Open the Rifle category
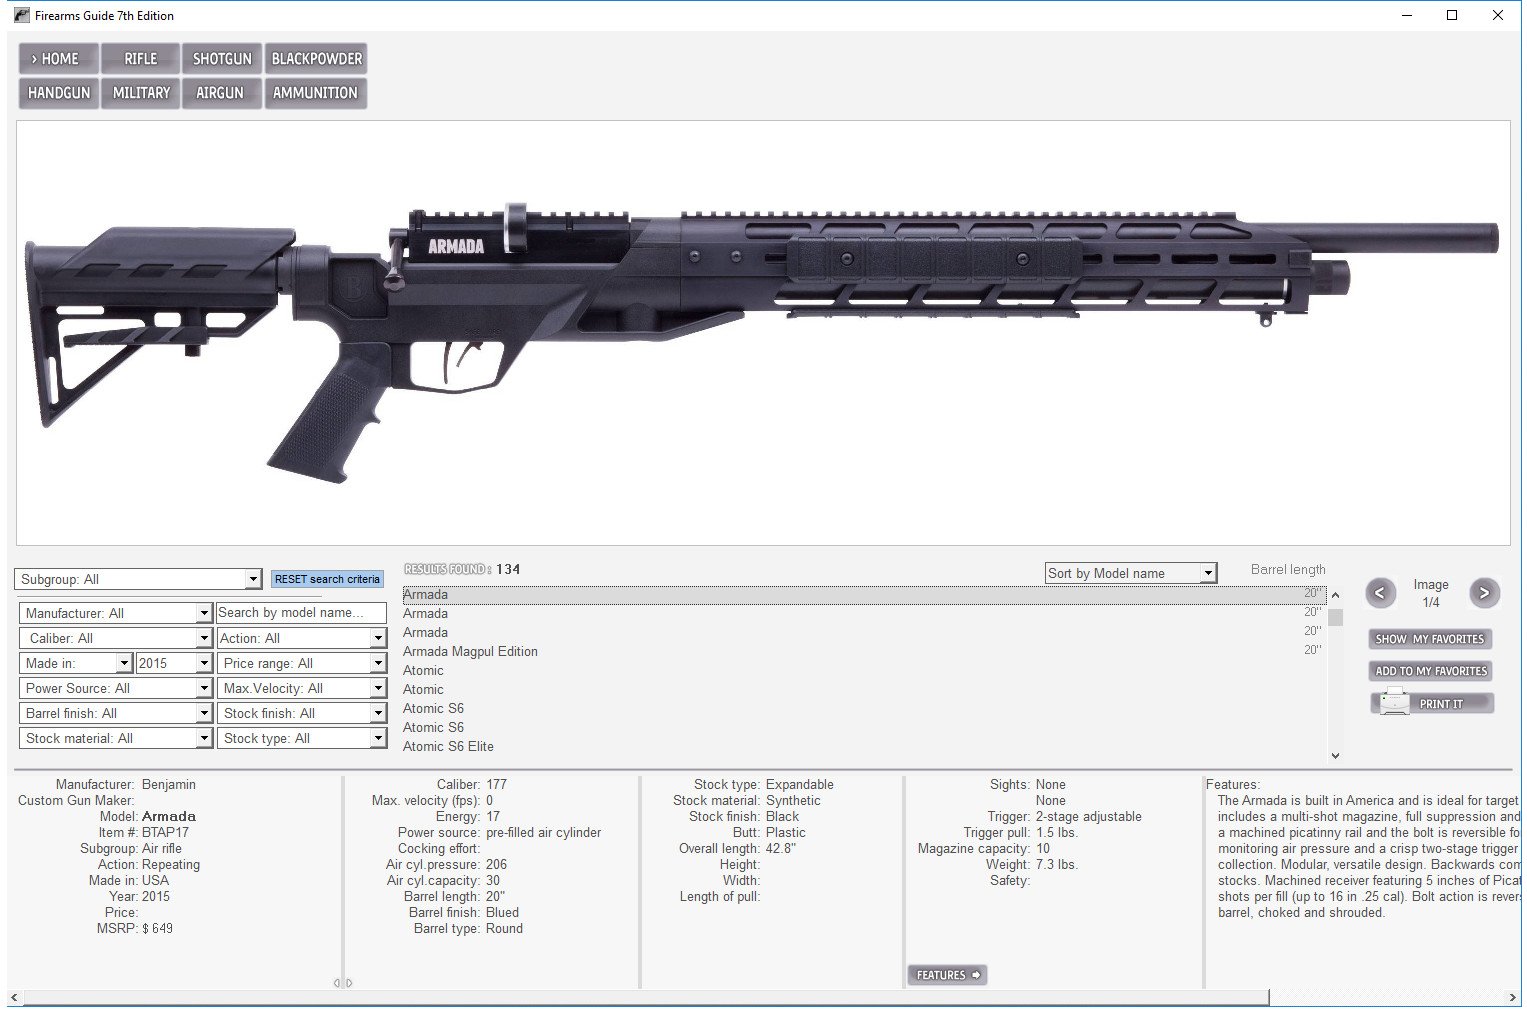 (x=141, y=59)
